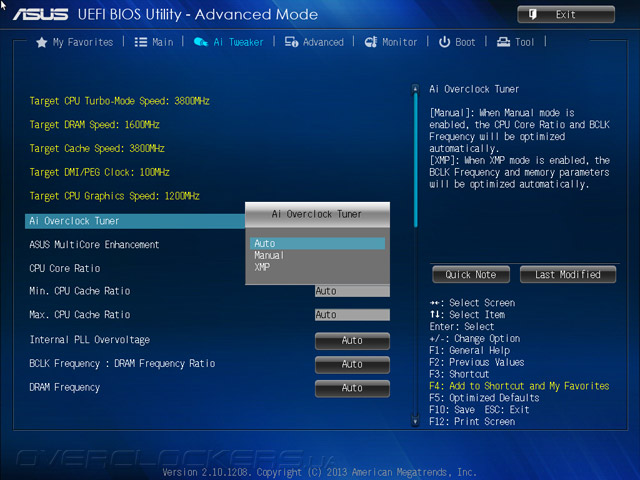Click the Monitor gauge icon

tap(371, 42)
